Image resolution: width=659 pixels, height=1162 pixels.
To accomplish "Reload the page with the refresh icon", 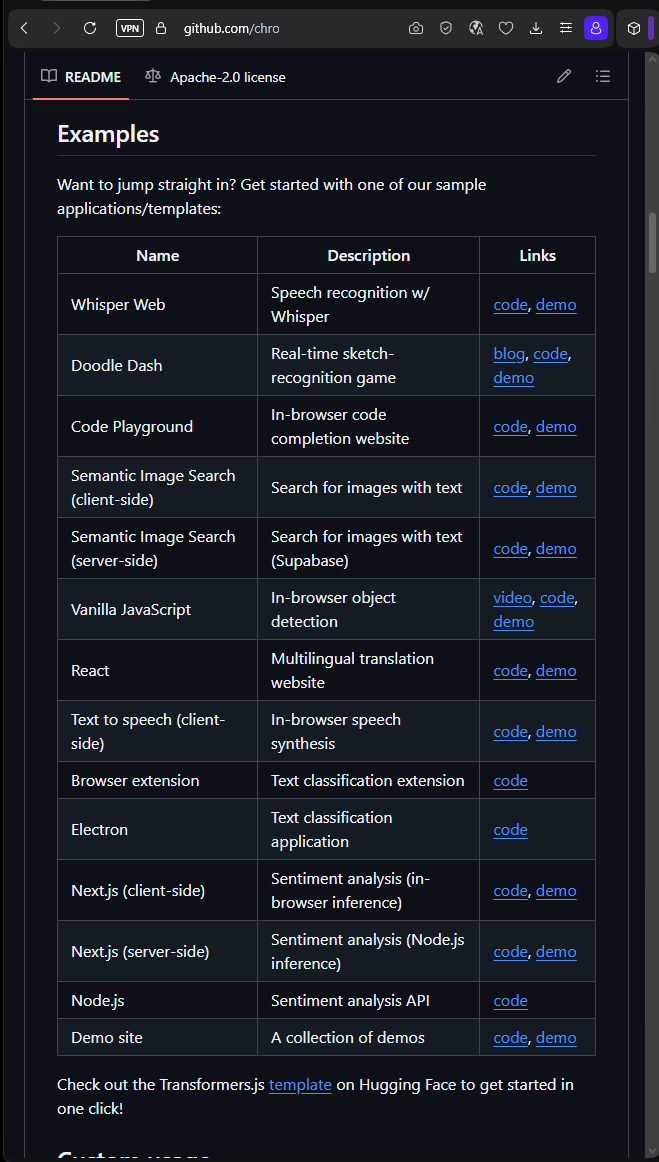I will 90,29.
